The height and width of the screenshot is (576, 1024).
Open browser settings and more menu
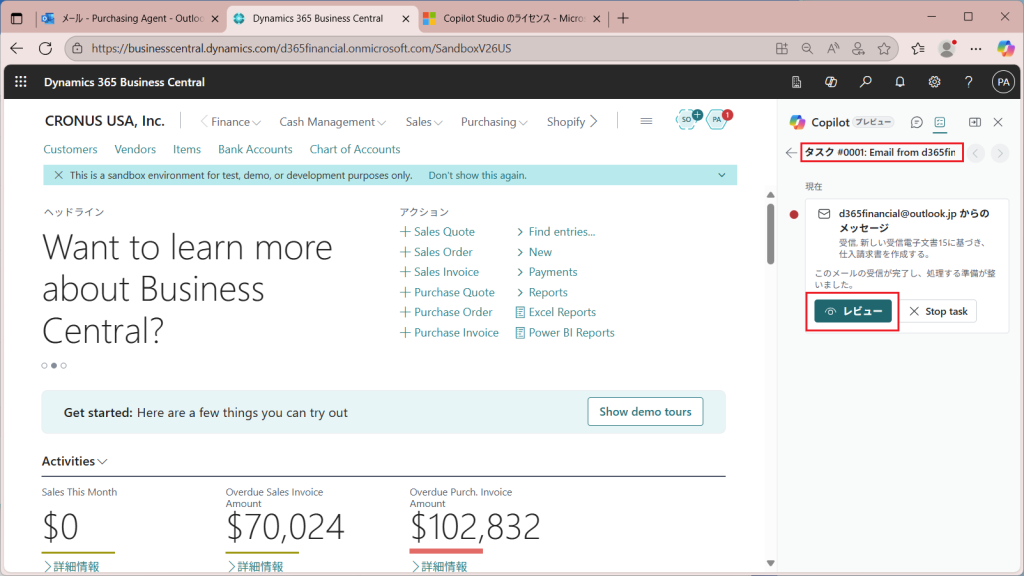coord(976,48)
